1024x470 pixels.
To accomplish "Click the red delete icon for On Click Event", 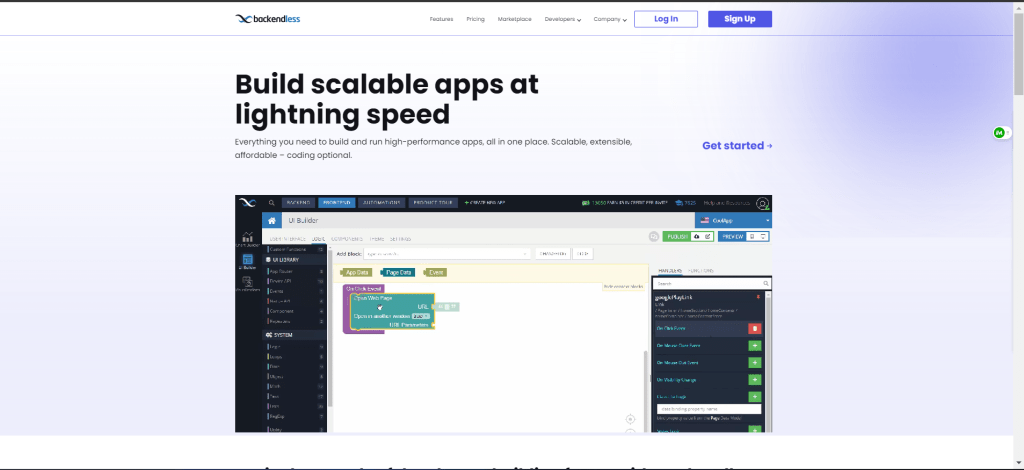I will pyautogui.click(x=754, y=328).
